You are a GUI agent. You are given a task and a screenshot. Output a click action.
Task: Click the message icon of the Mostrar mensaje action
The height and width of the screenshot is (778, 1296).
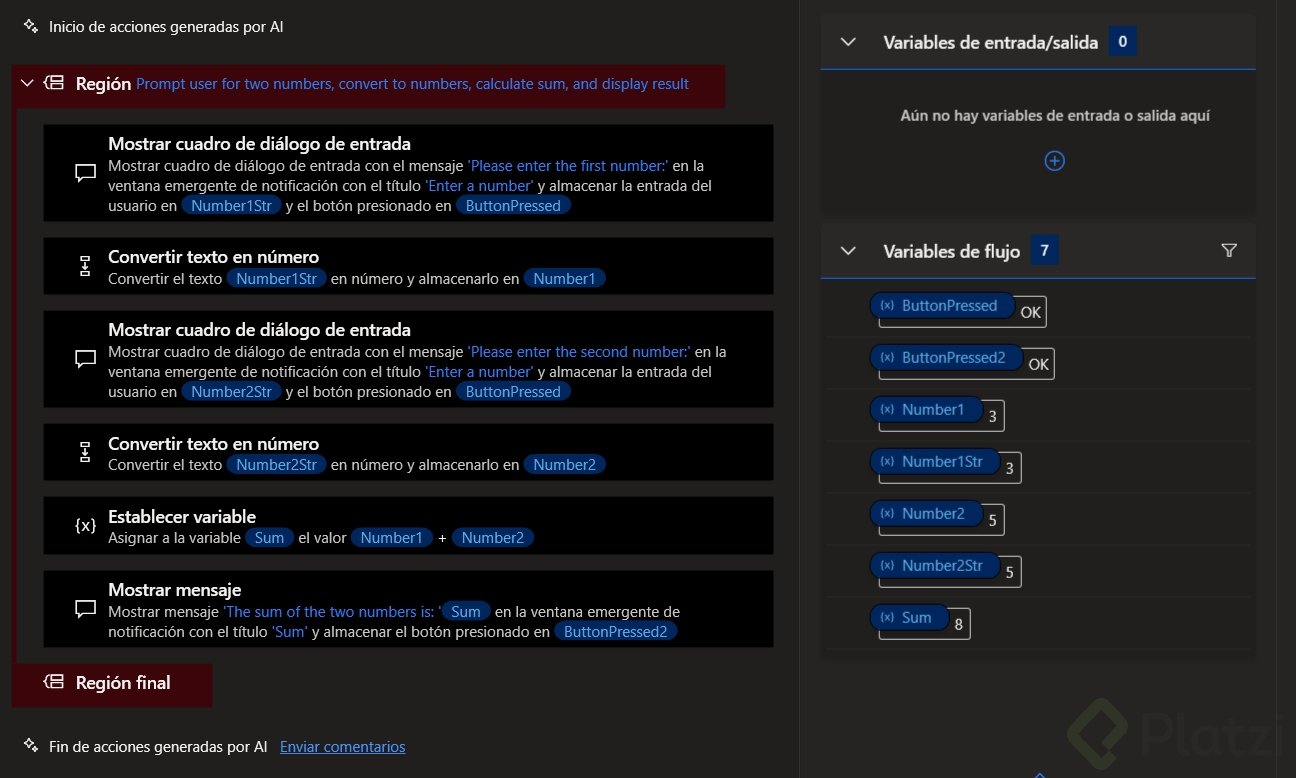(x=85, y=609)
